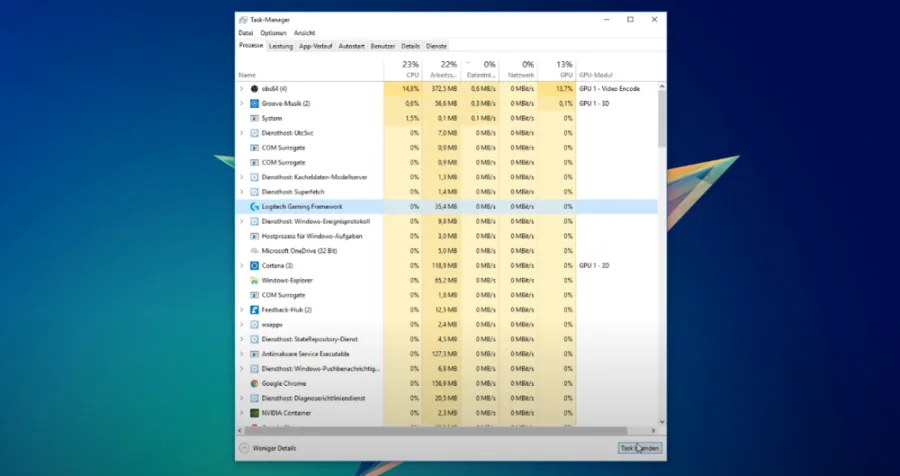Select the Cortana process icon
Image resolution: width=900 pixels, height=476 pixels.
point(254,266)
